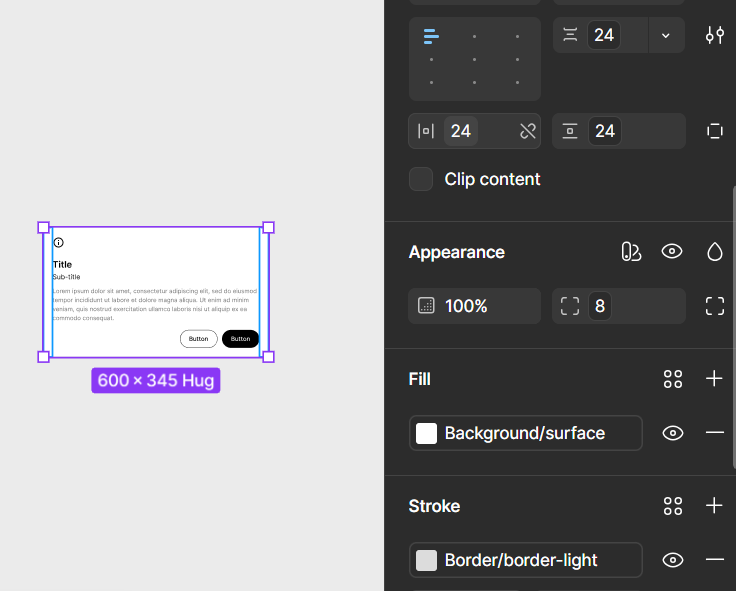Click the opacity 100% field
The image size is (736, 591).
click(x=475, y=306)
